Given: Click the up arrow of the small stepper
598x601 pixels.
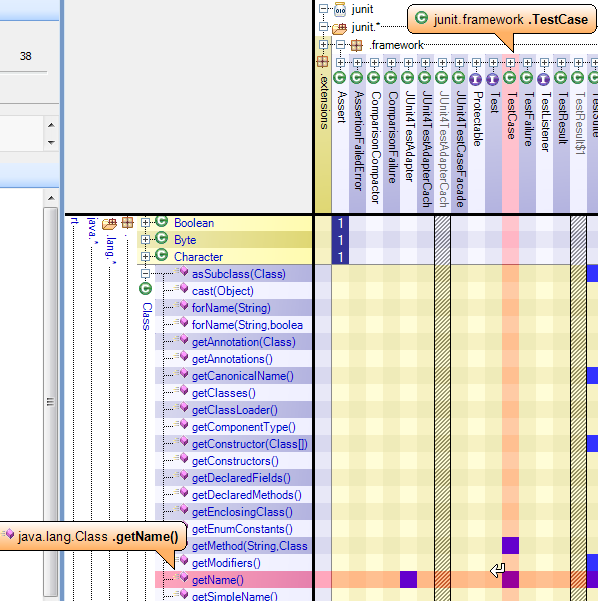Looking at the screenshot, I should point(51,125).
